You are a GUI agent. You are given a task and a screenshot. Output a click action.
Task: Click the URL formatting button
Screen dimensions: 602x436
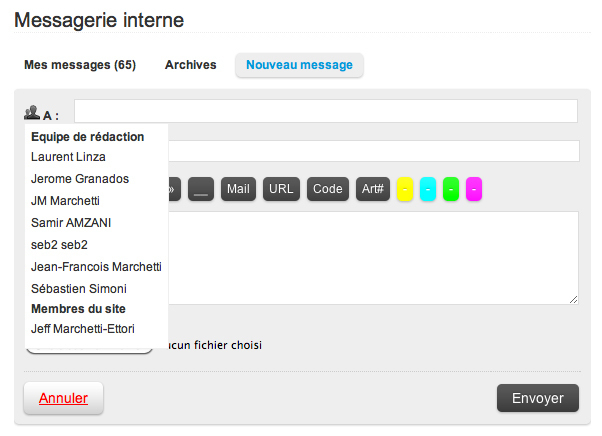pos(281,189)
